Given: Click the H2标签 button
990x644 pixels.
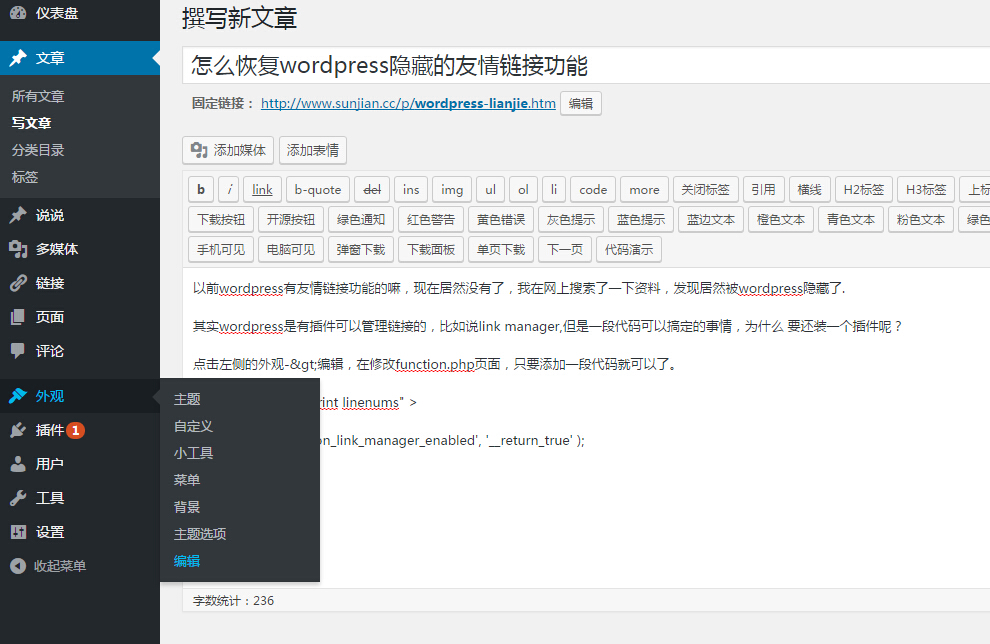Looking at the screenshot, I should coord(863,189).
